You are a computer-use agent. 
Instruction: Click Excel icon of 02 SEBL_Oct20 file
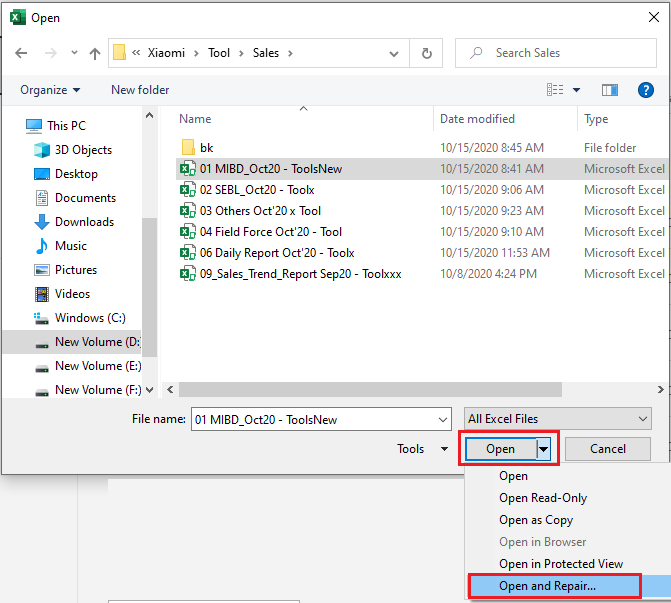point(187,190)
